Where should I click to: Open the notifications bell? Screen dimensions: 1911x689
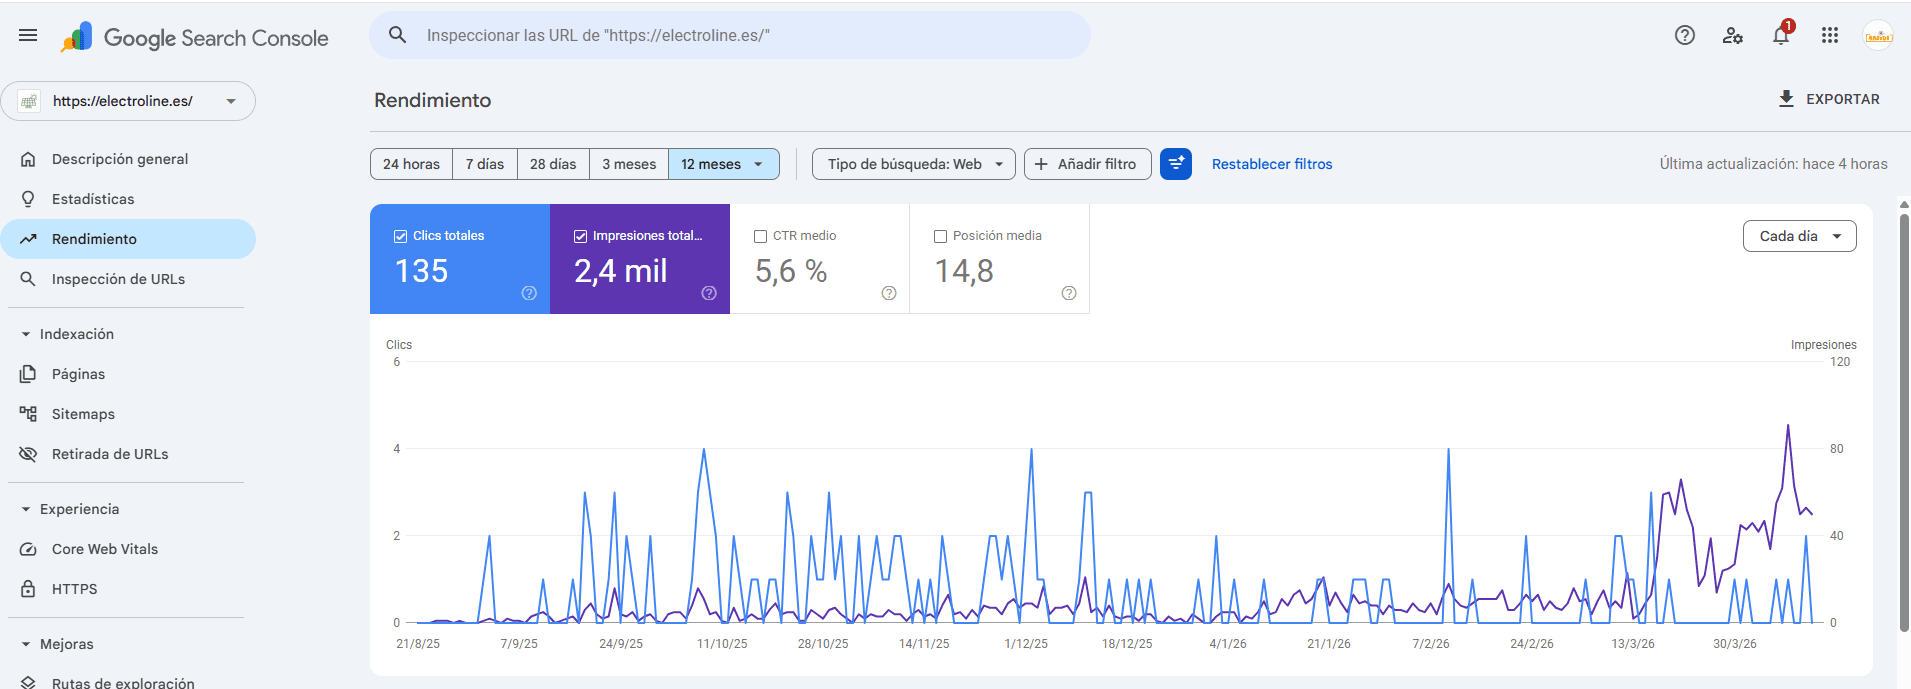point(1781,35)
